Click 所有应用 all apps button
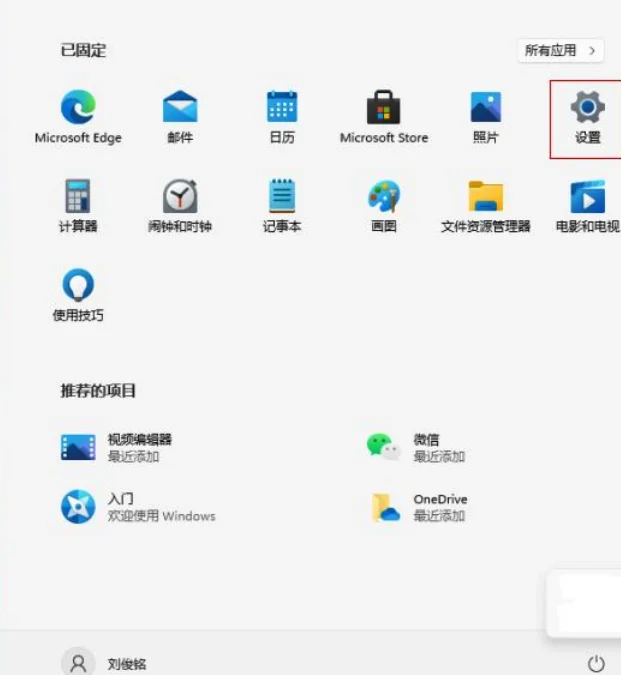Viewport: 621px width, 675px height. [560, 51]
